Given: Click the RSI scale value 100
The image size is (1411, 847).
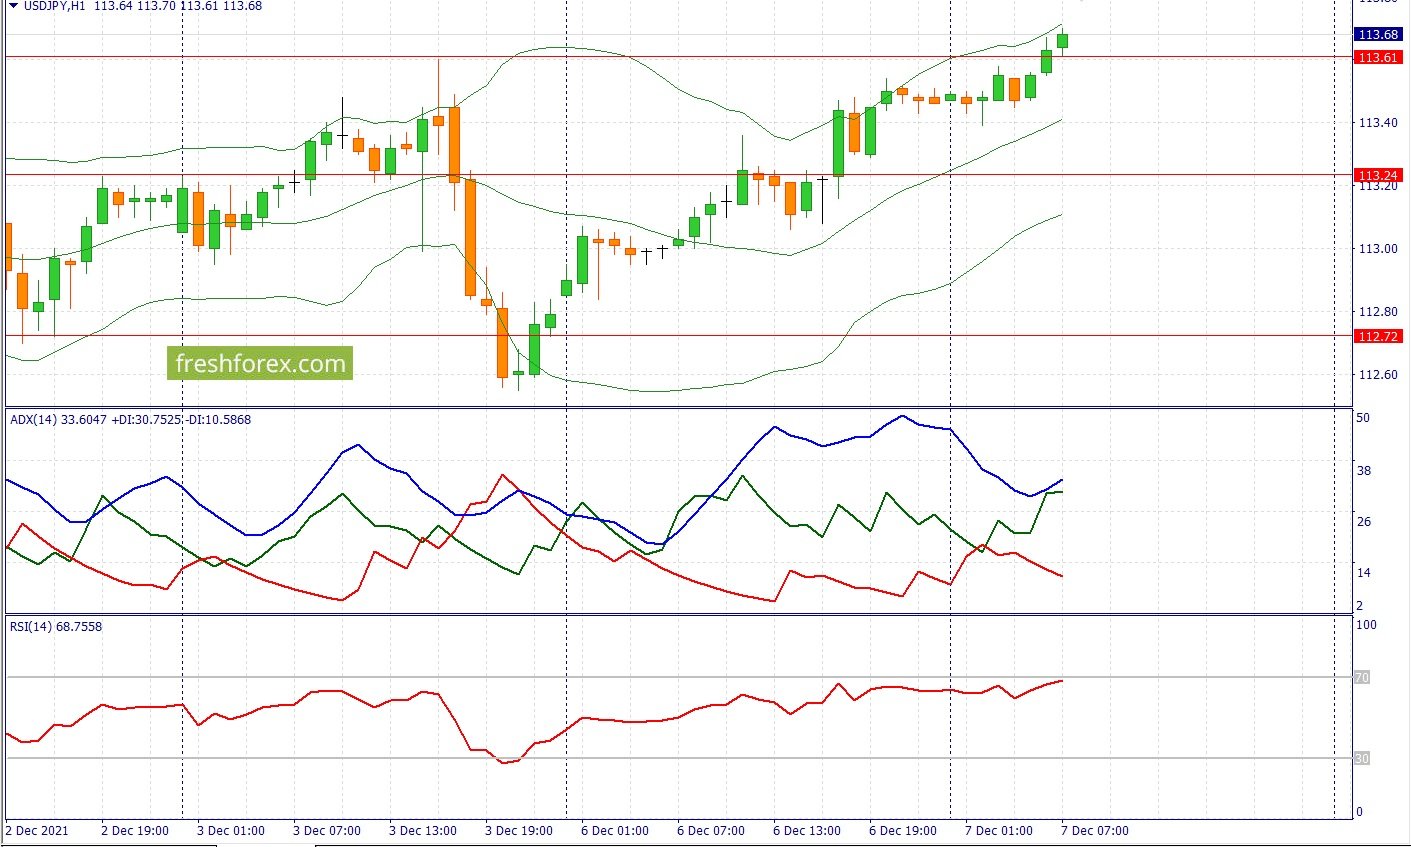Looking at the screenshot, I should point(1366,625).
